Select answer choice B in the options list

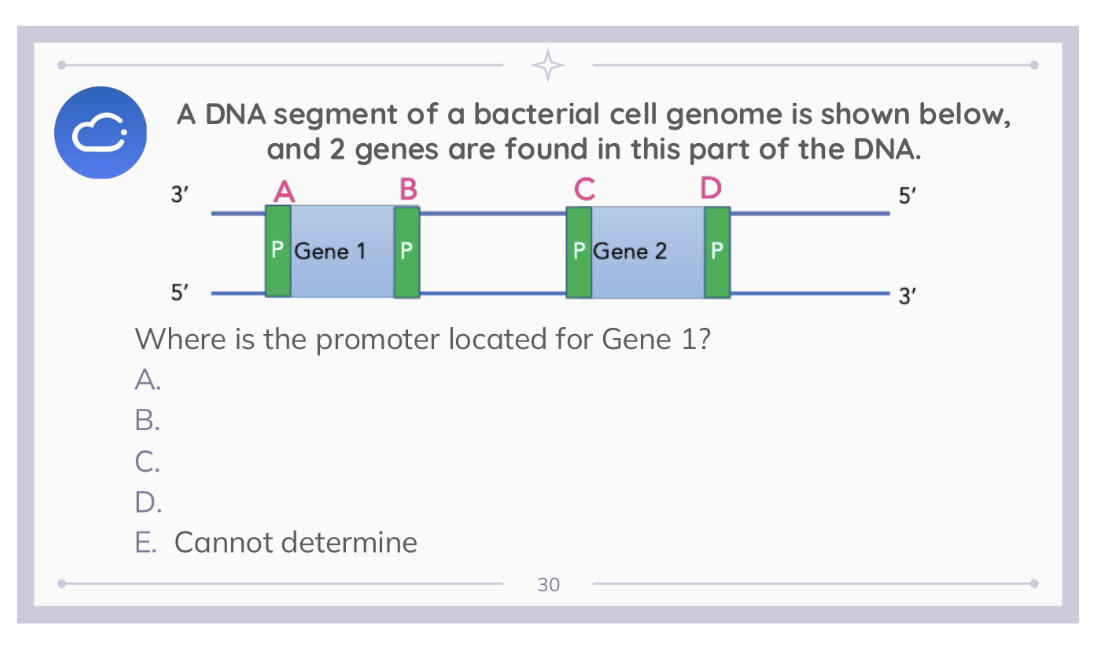[147, 421]
